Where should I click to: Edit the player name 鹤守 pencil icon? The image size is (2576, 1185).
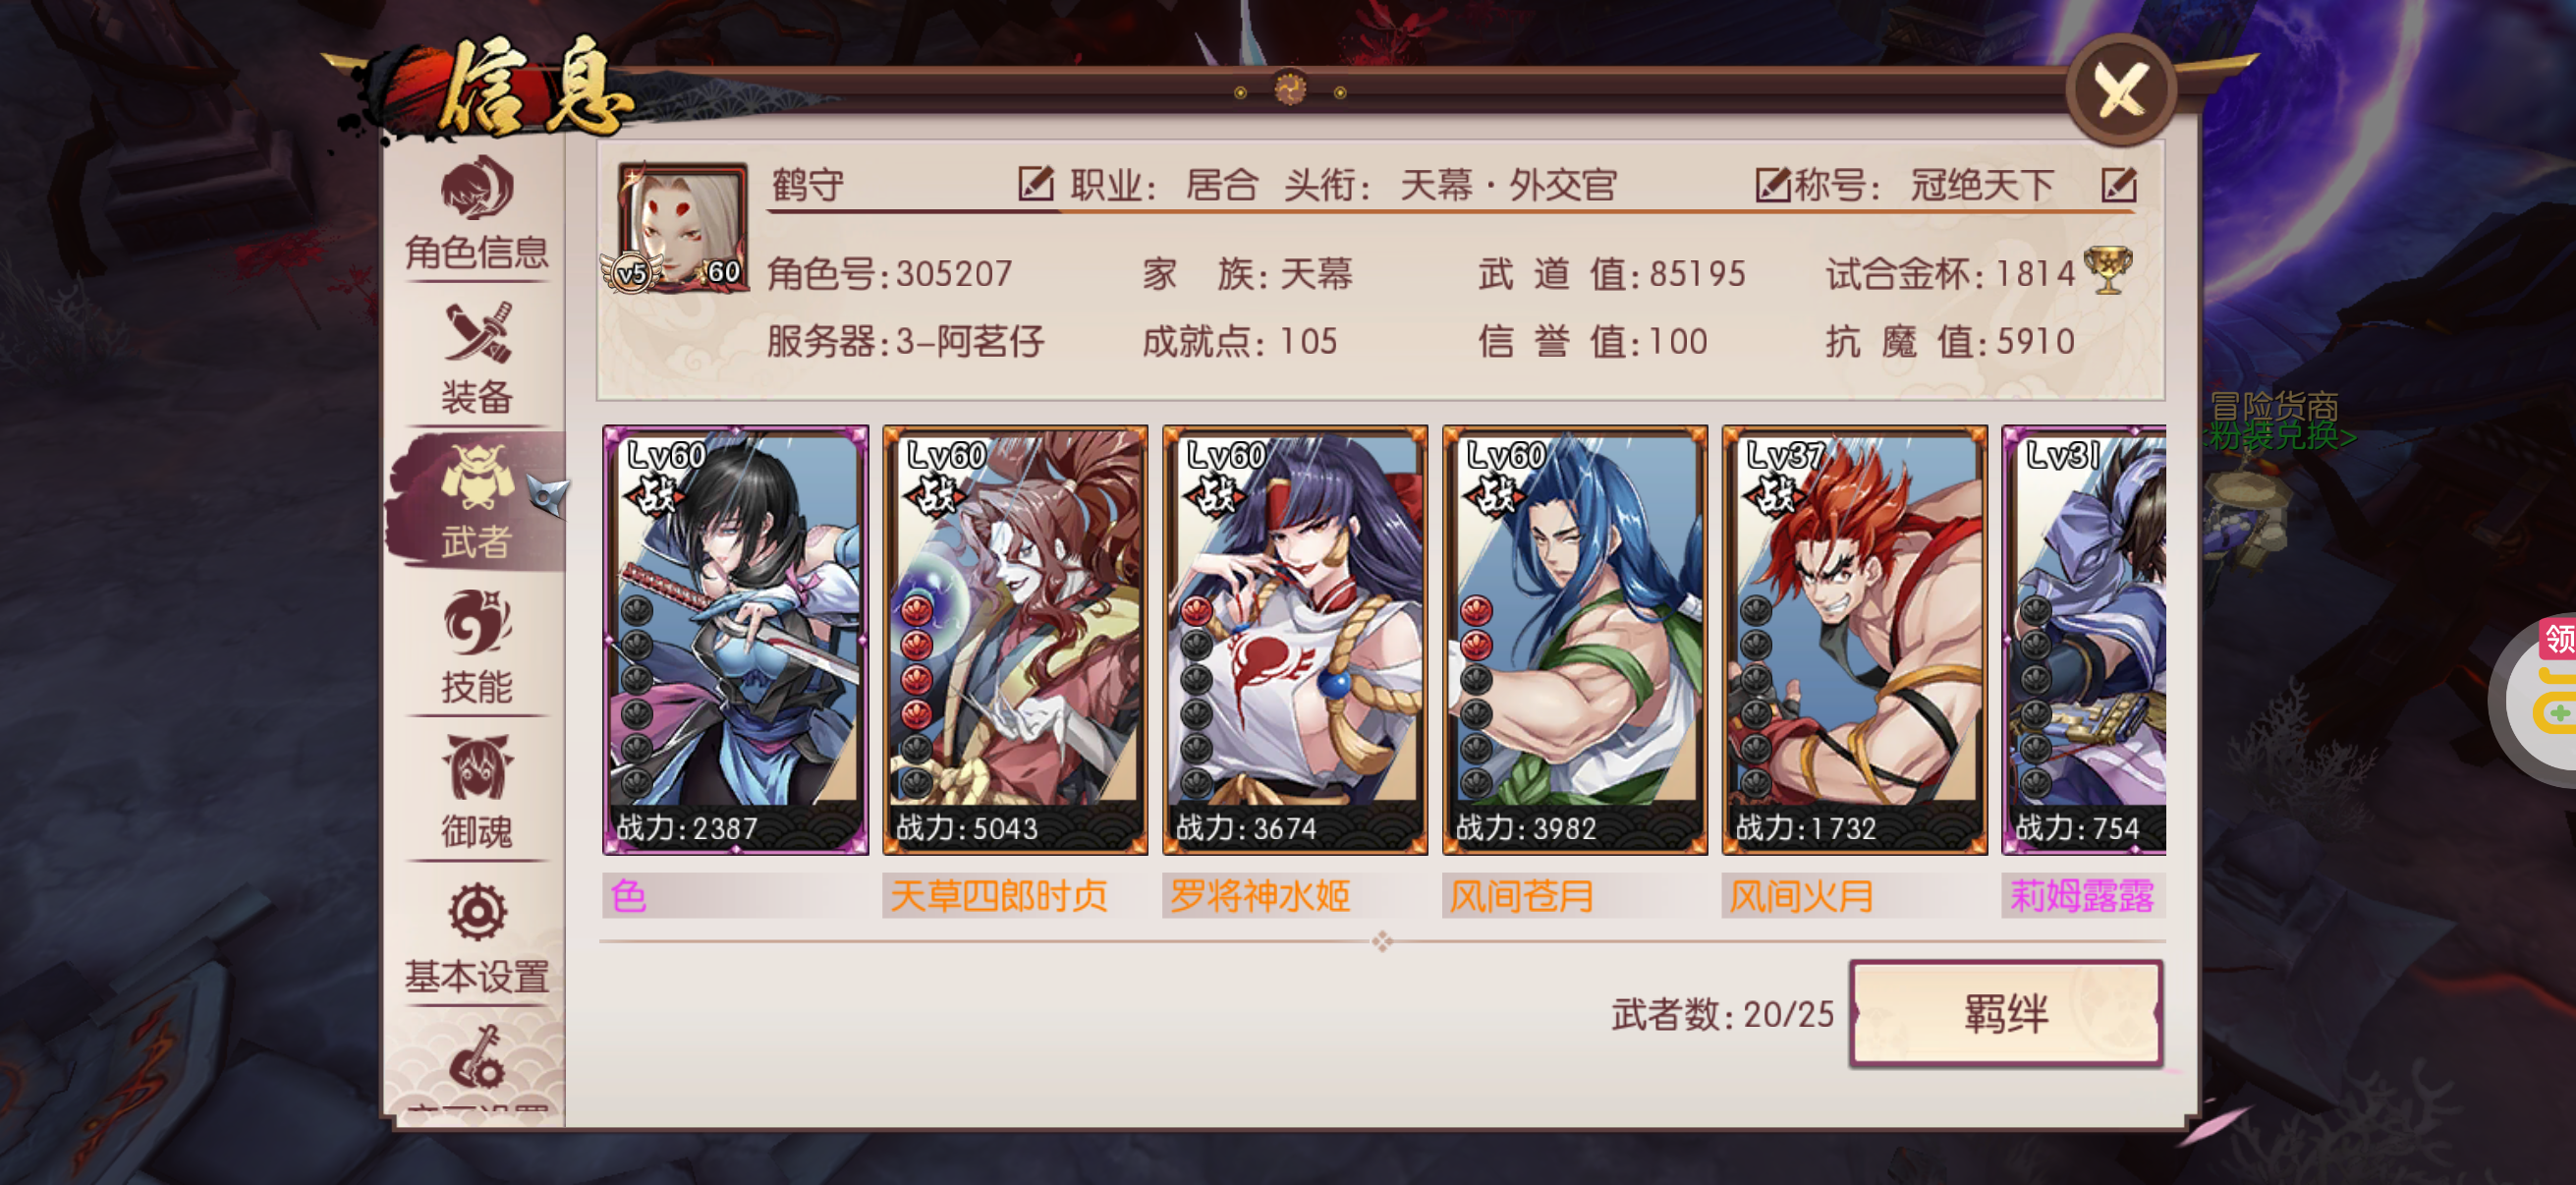pos(1034,185)
